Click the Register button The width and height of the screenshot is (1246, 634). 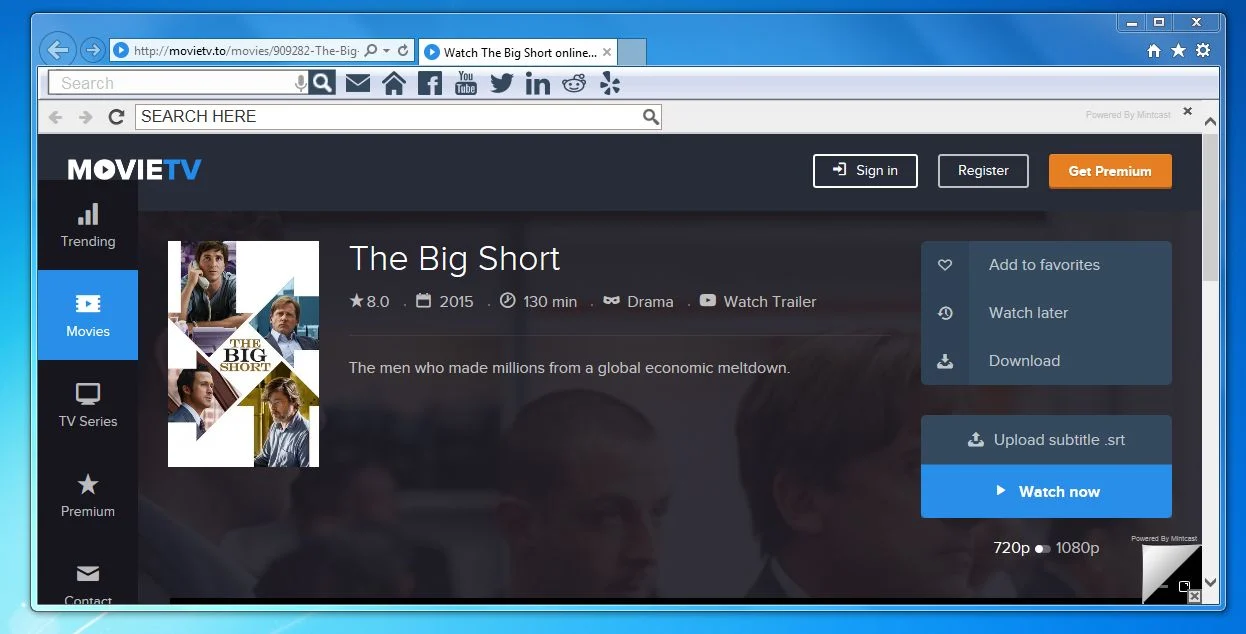(x=983, y=171)
